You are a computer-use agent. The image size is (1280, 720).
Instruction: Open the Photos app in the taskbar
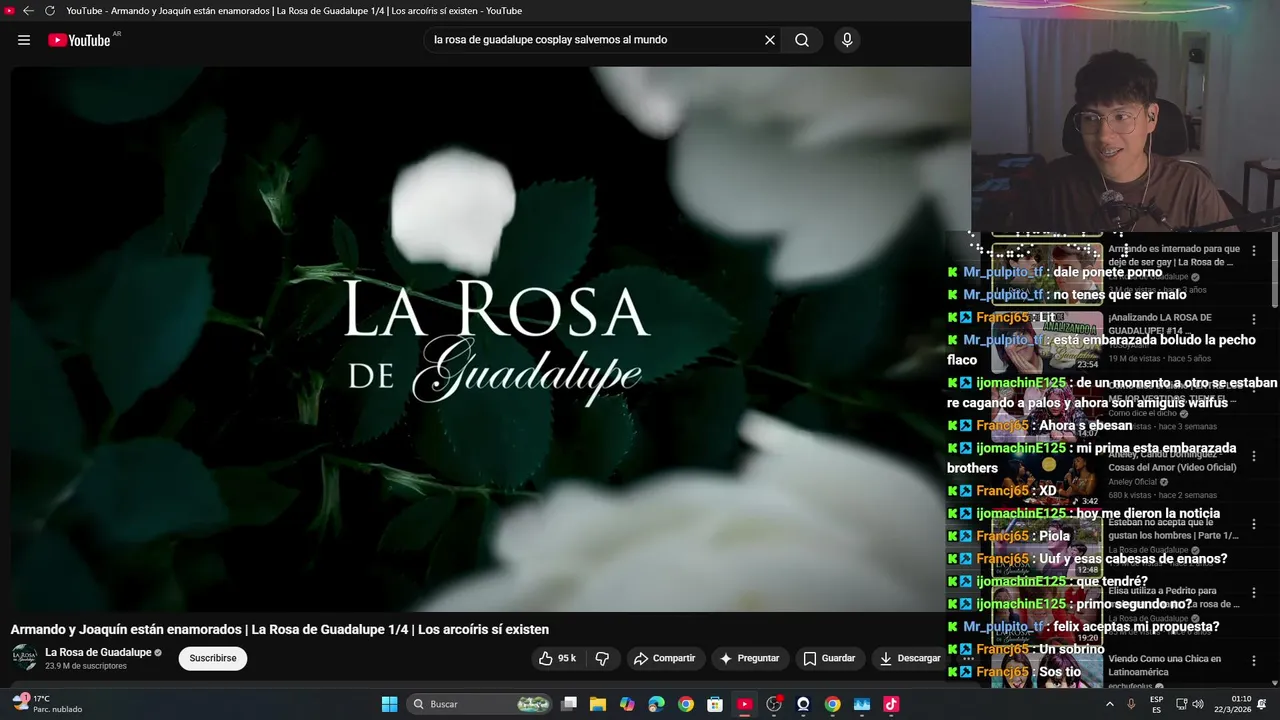[x=862, y=704]
